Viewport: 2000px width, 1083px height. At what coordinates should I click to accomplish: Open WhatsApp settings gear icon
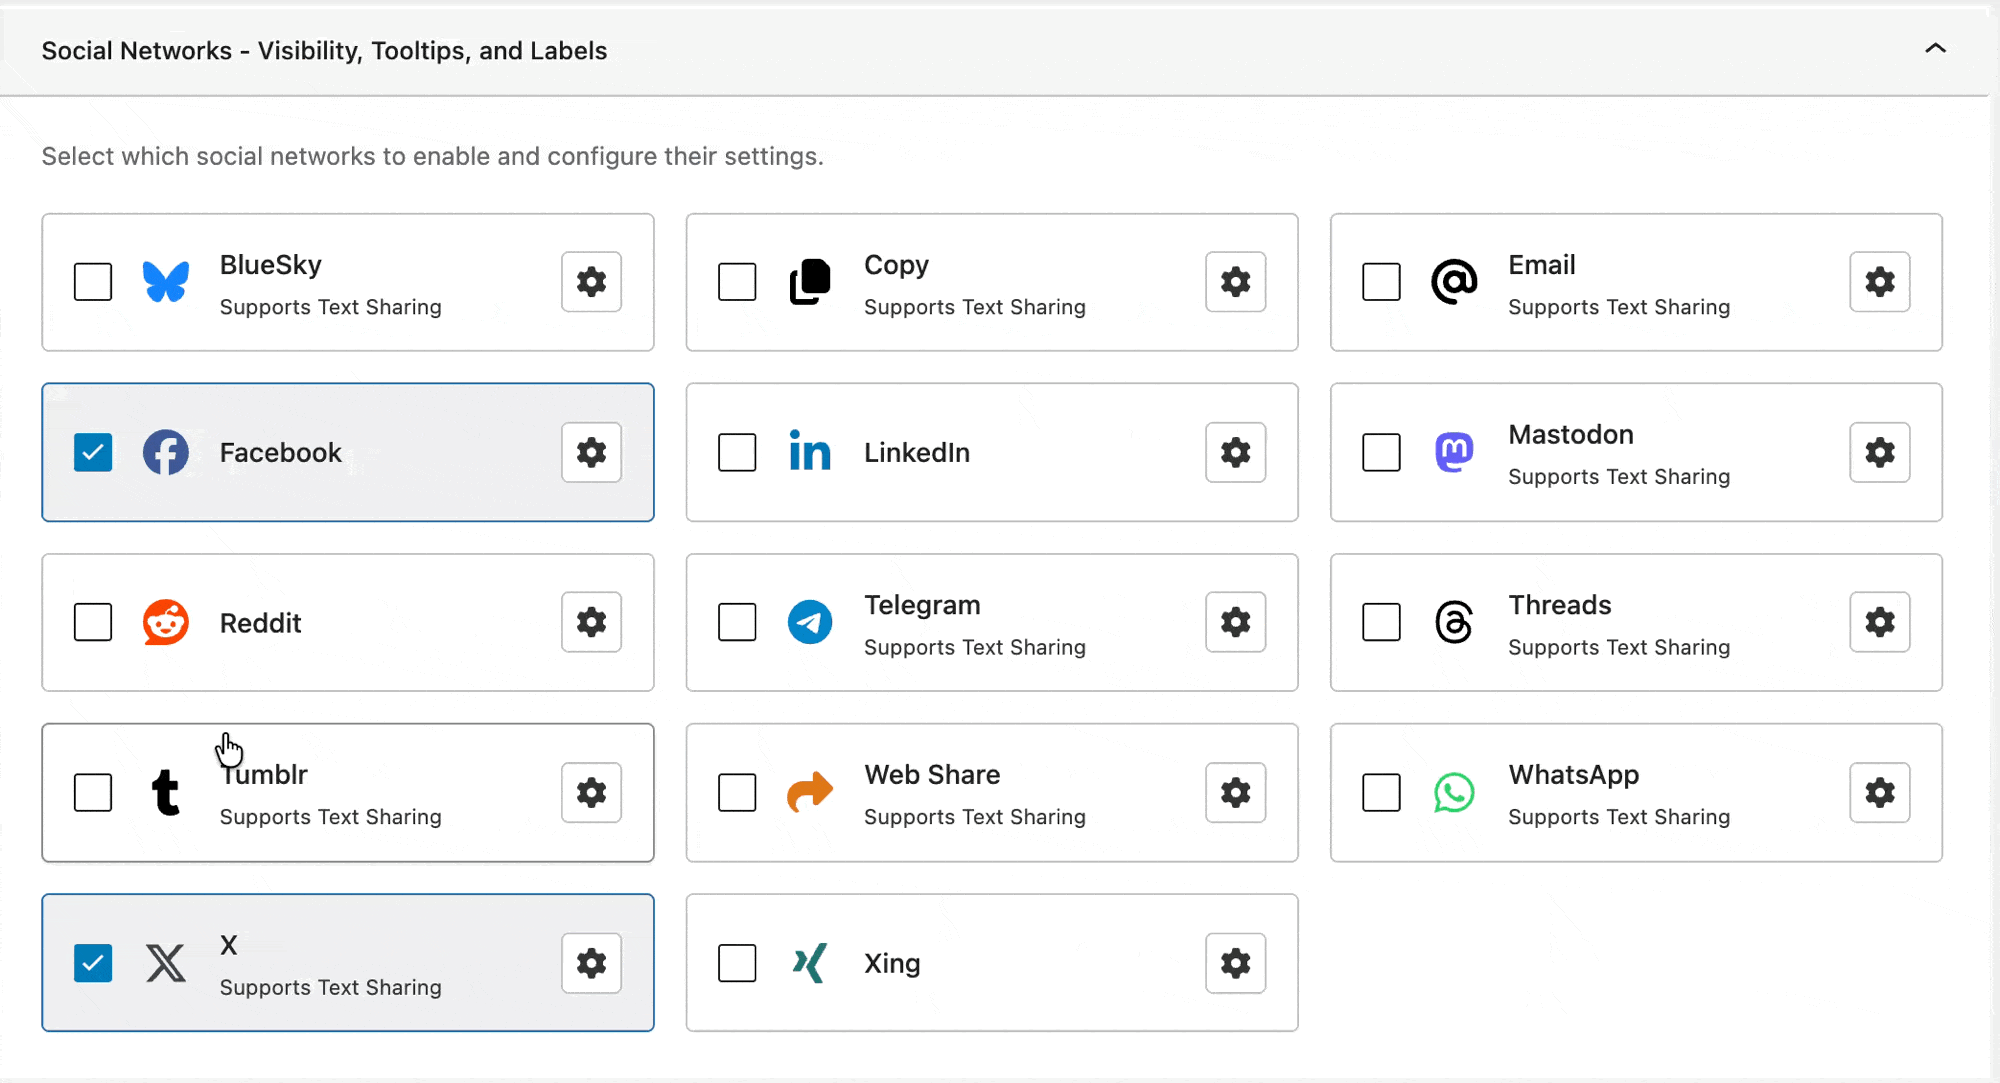coord(1879,793)
